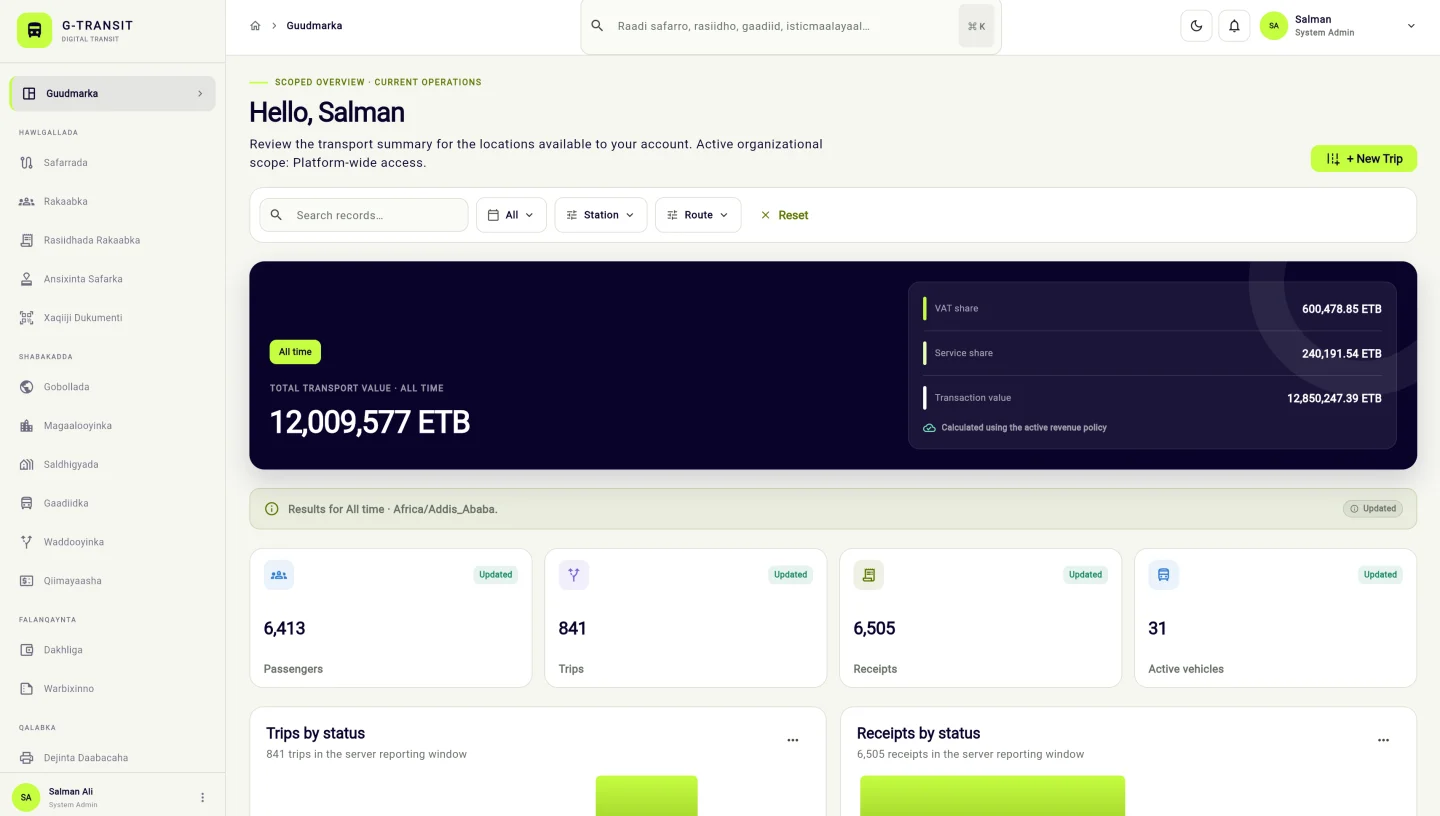1440x816 pixels.
Task: Open the Salman account dropdown chevron
Action: (1411, 26)
